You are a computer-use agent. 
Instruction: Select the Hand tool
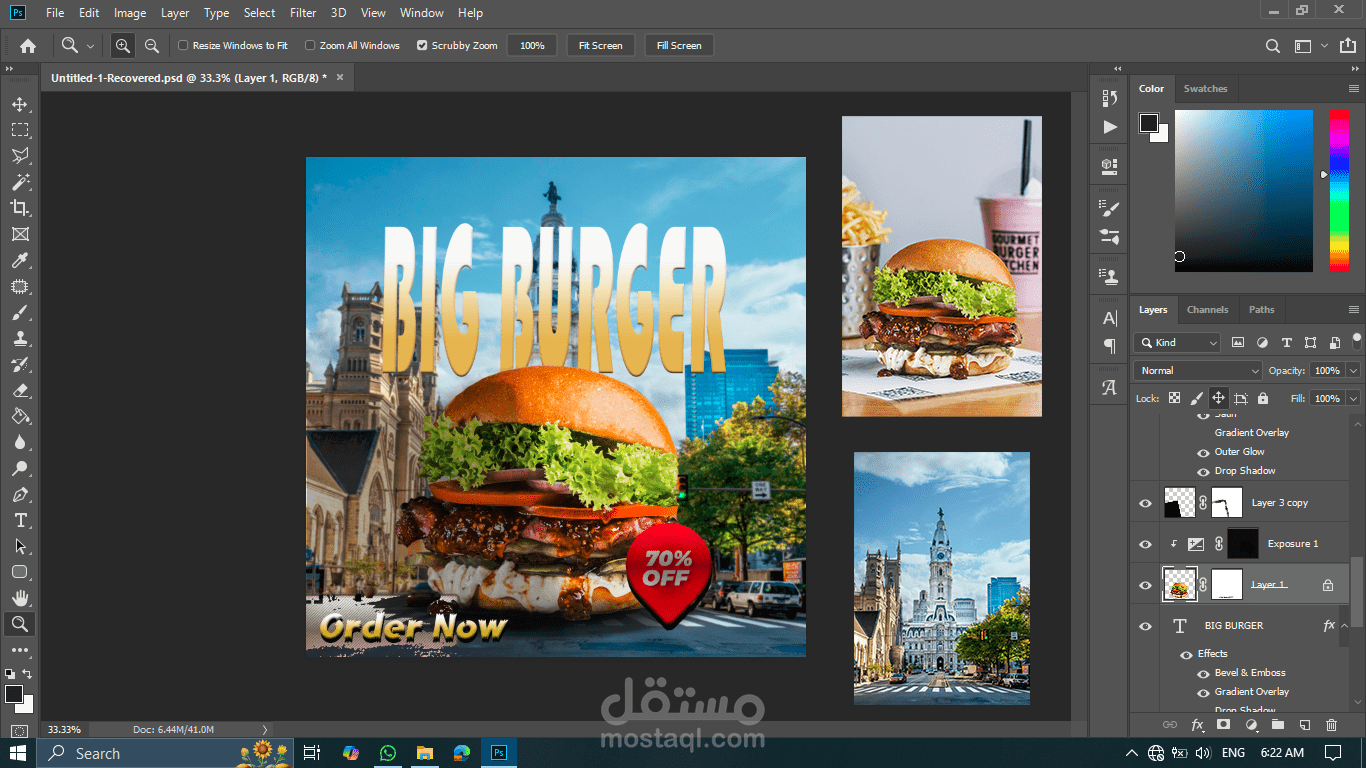point(20,598)
